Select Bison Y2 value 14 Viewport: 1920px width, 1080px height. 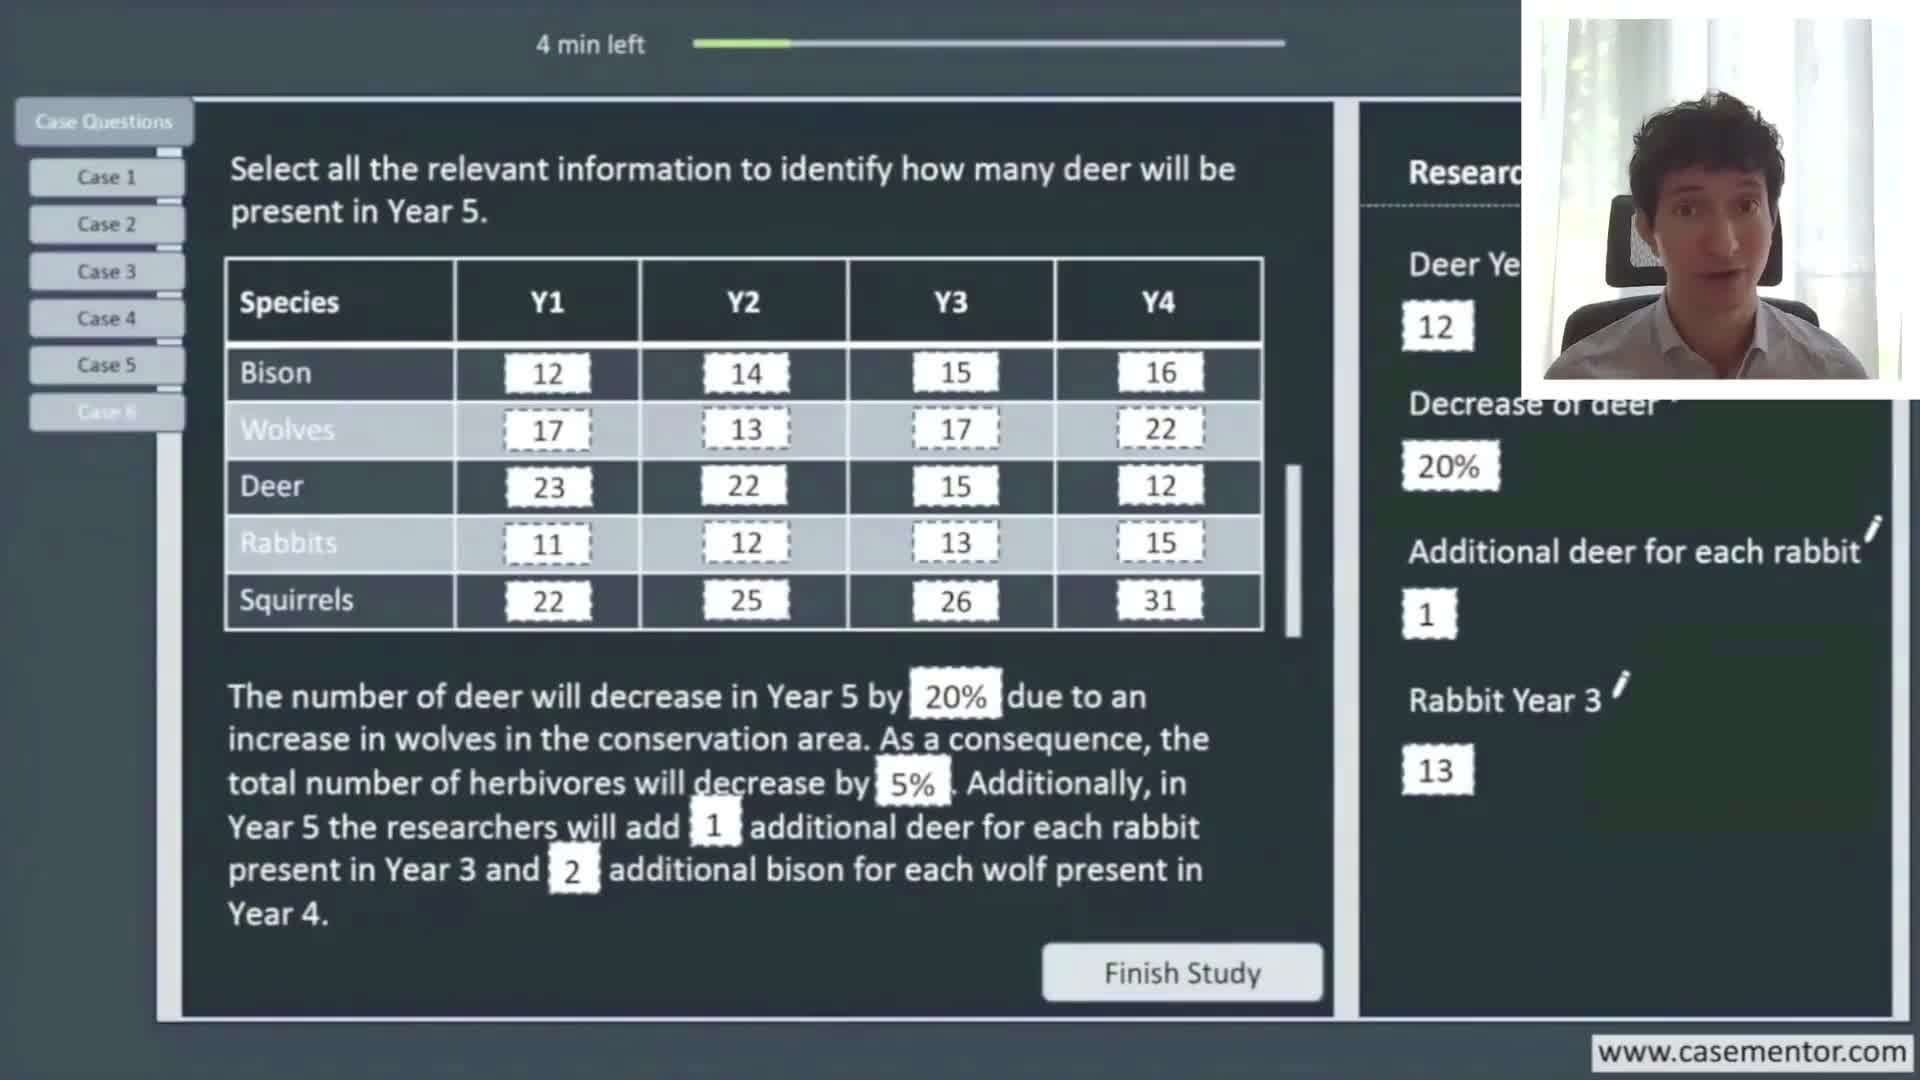[745, 373]
